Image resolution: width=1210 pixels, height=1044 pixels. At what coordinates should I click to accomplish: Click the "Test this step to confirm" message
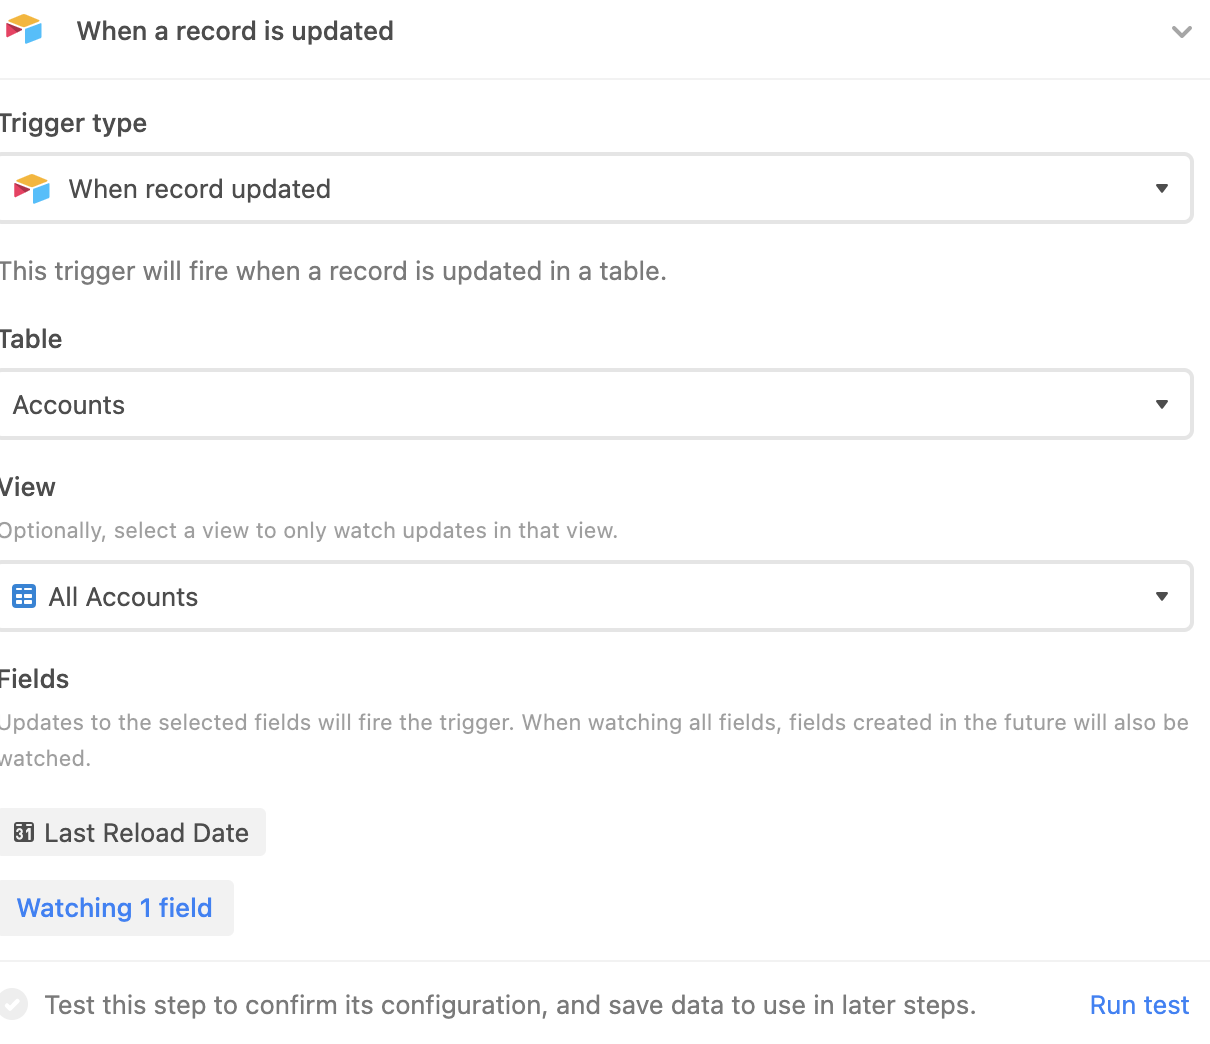click(x=510, y=1005)
